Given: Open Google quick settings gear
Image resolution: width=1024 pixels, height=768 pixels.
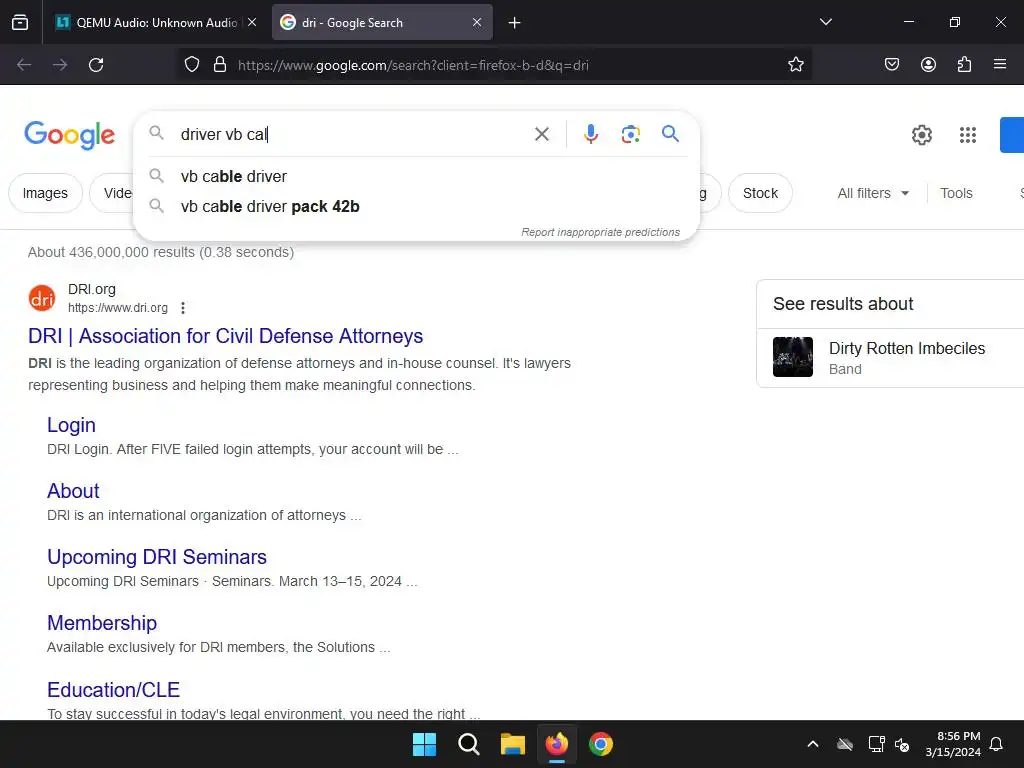Looking at the screenshot, I should click(921, 135).
